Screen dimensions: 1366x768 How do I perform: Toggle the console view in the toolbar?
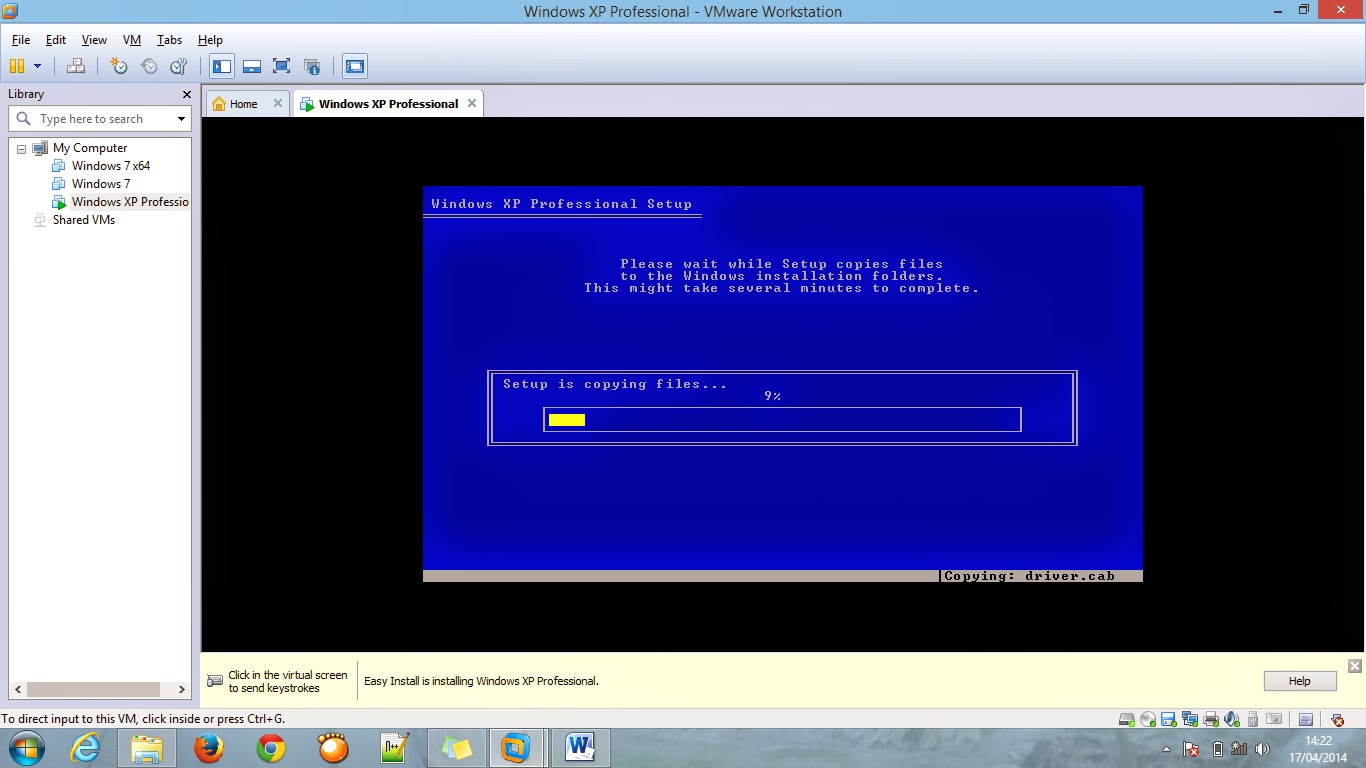[355, 66]
